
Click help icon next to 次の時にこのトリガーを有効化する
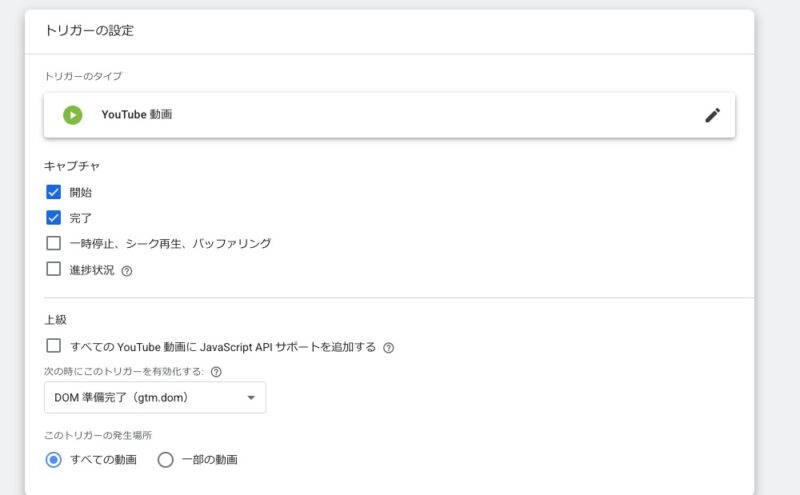tap(216, 372)
